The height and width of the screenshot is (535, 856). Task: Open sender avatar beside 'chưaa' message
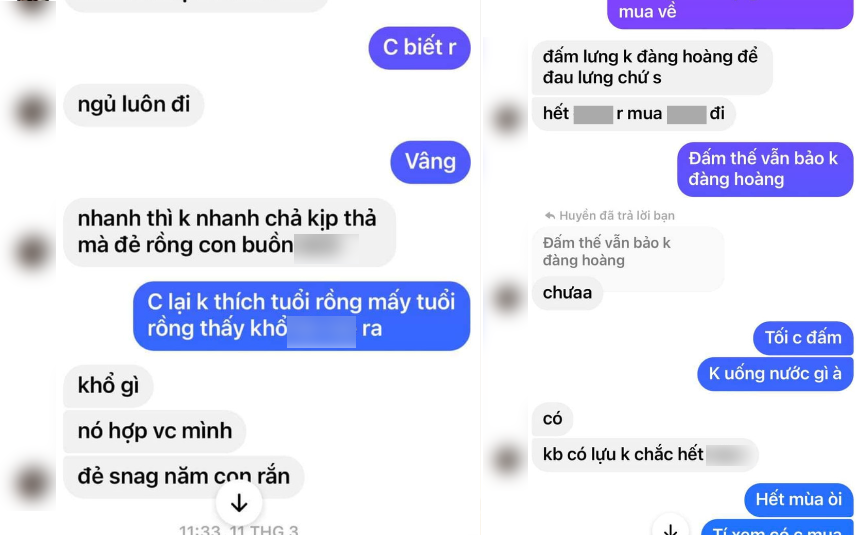point(506,296)
